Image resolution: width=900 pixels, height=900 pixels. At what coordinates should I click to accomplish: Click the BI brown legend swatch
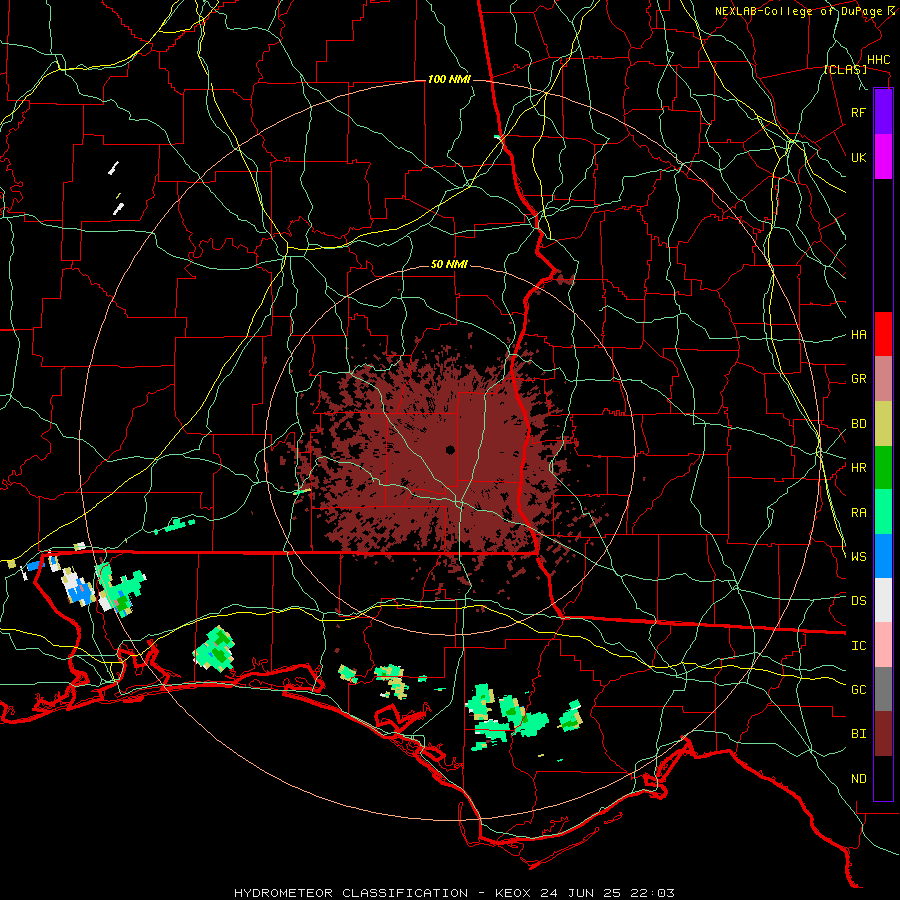pyautogui.click(x=883, y=734)
